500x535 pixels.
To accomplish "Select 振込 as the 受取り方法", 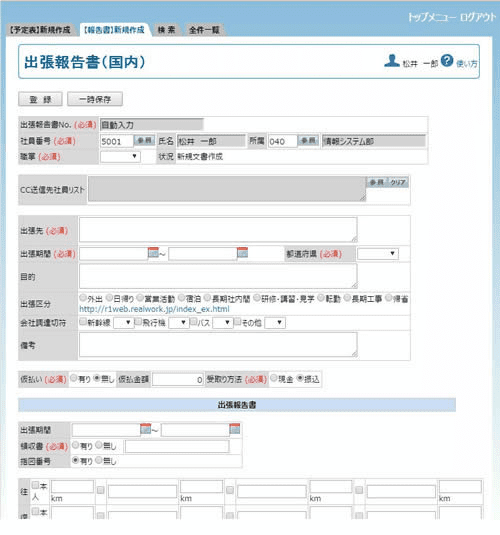I will pyautogui.click(x=300, y=378).
